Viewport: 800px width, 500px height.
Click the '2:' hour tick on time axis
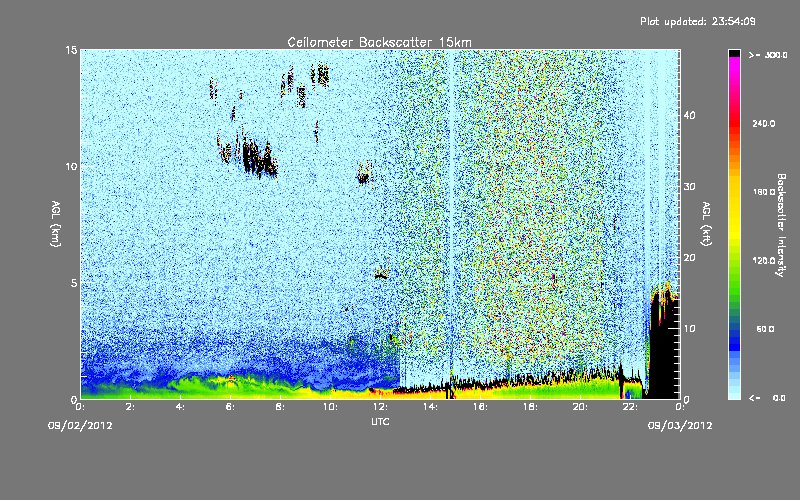pos(130,407)
